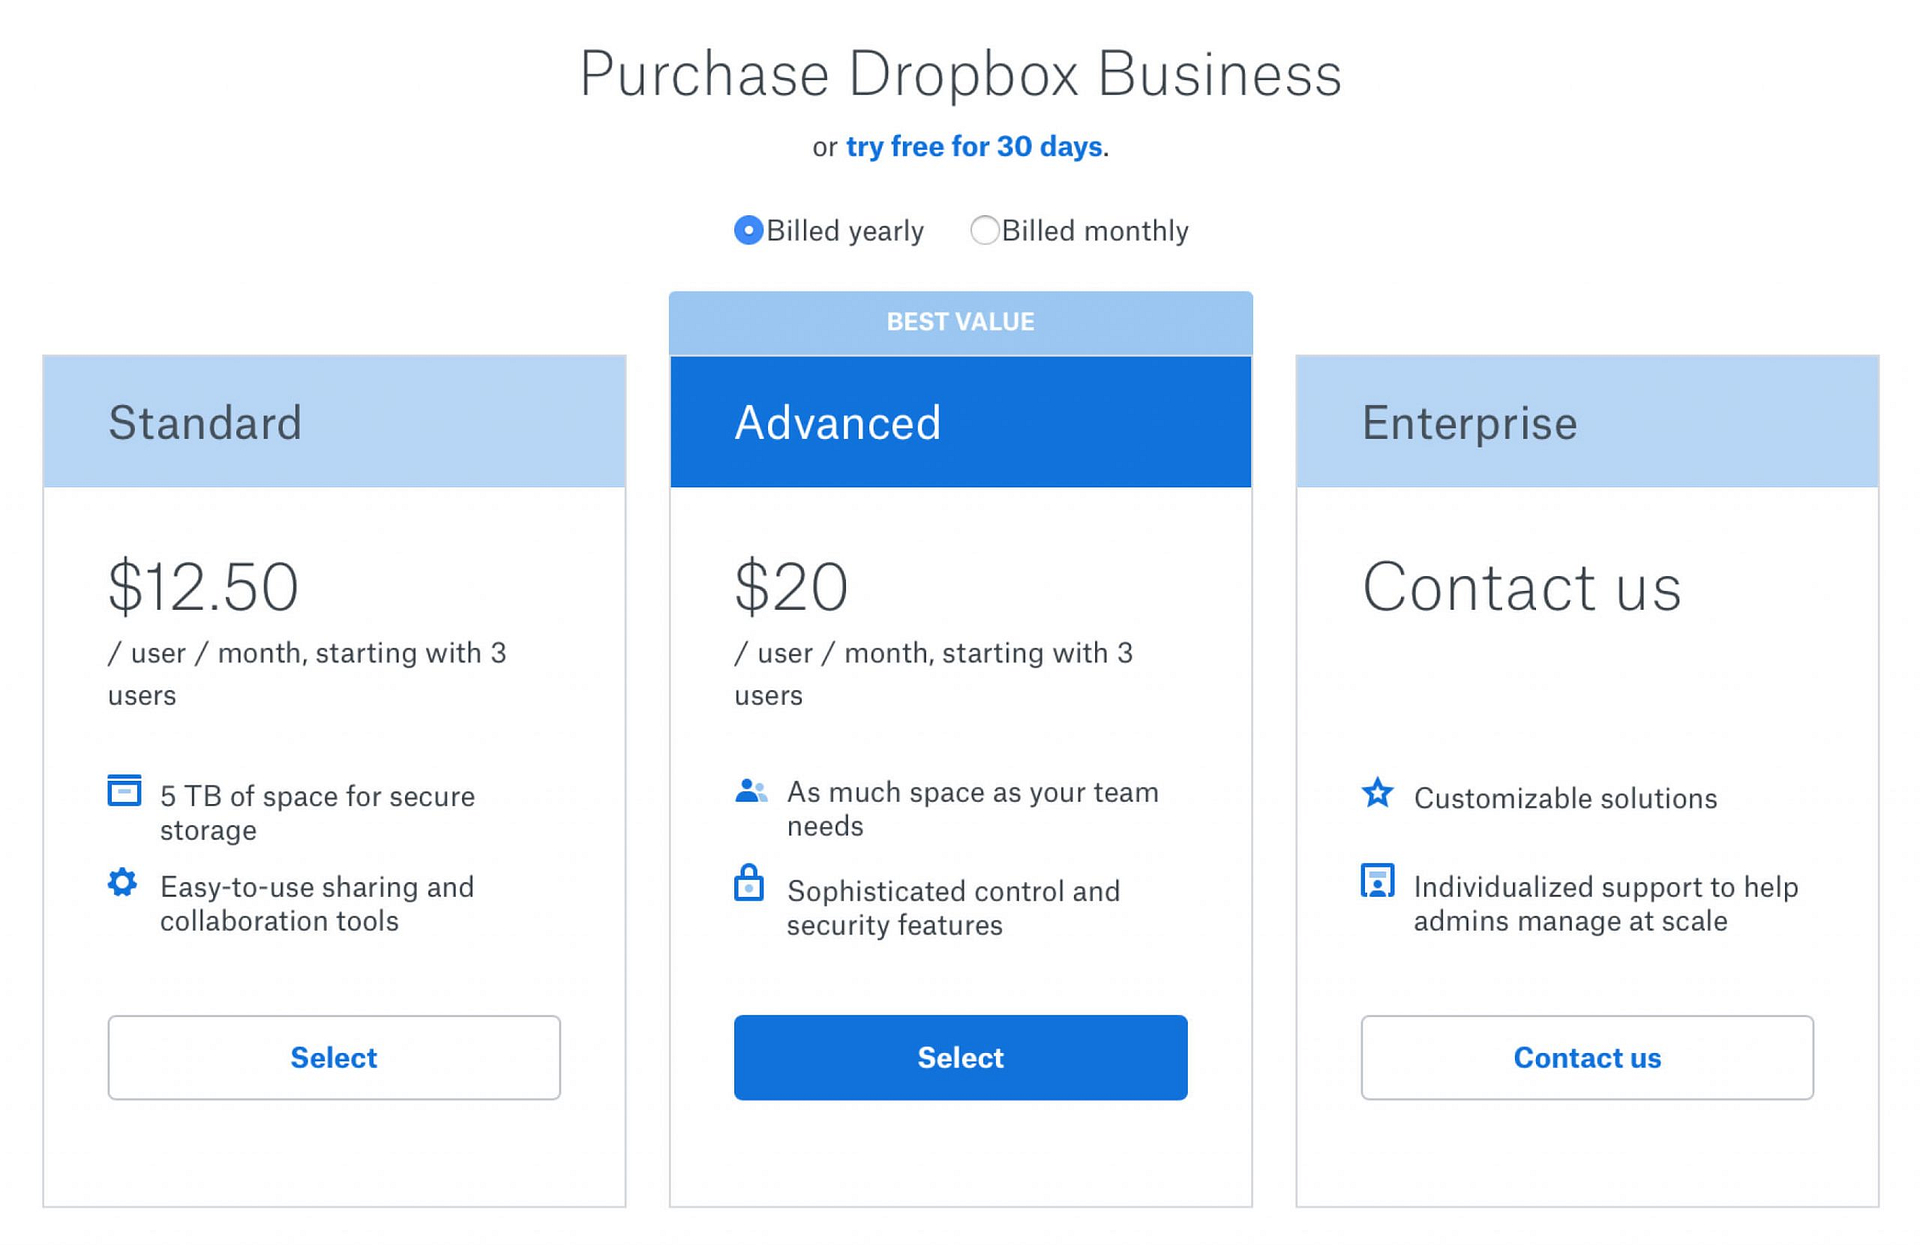Open the try free for 30 days link
The image size is (1920, 1245).
tap(974, 146)
